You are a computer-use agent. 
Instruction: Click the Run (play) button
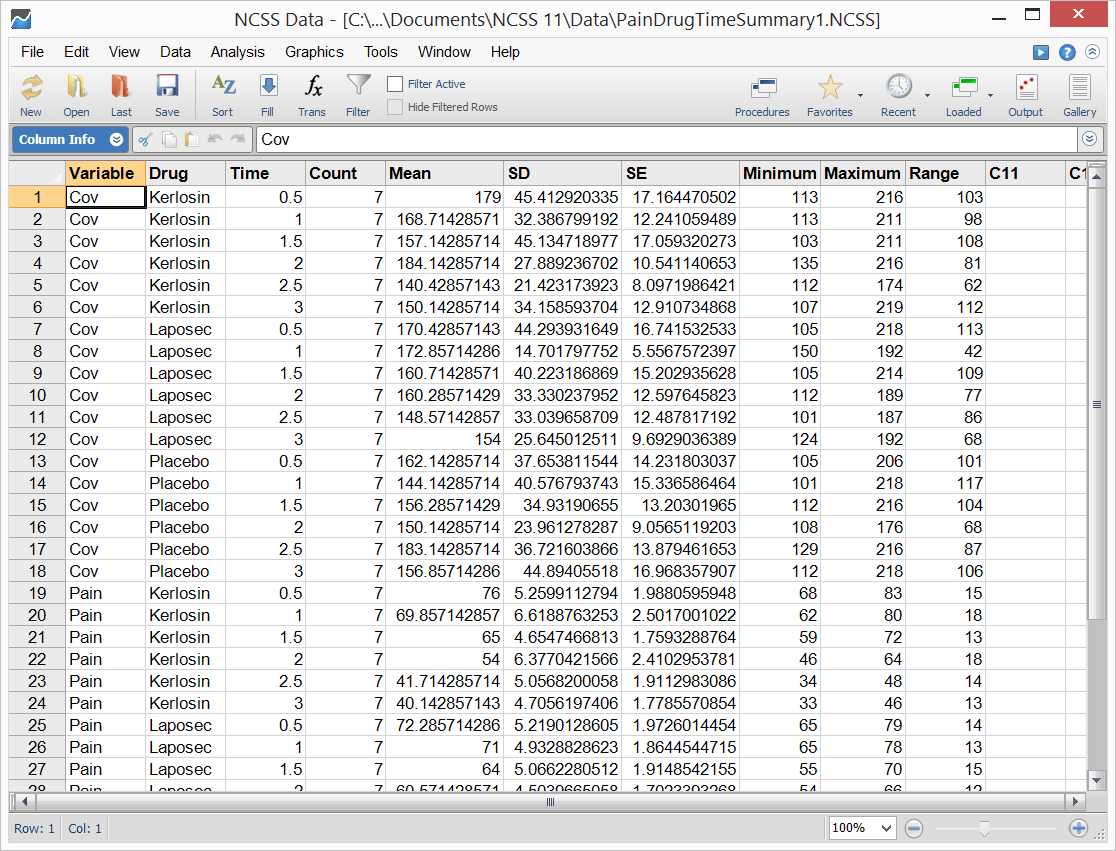pos(1041,52)
